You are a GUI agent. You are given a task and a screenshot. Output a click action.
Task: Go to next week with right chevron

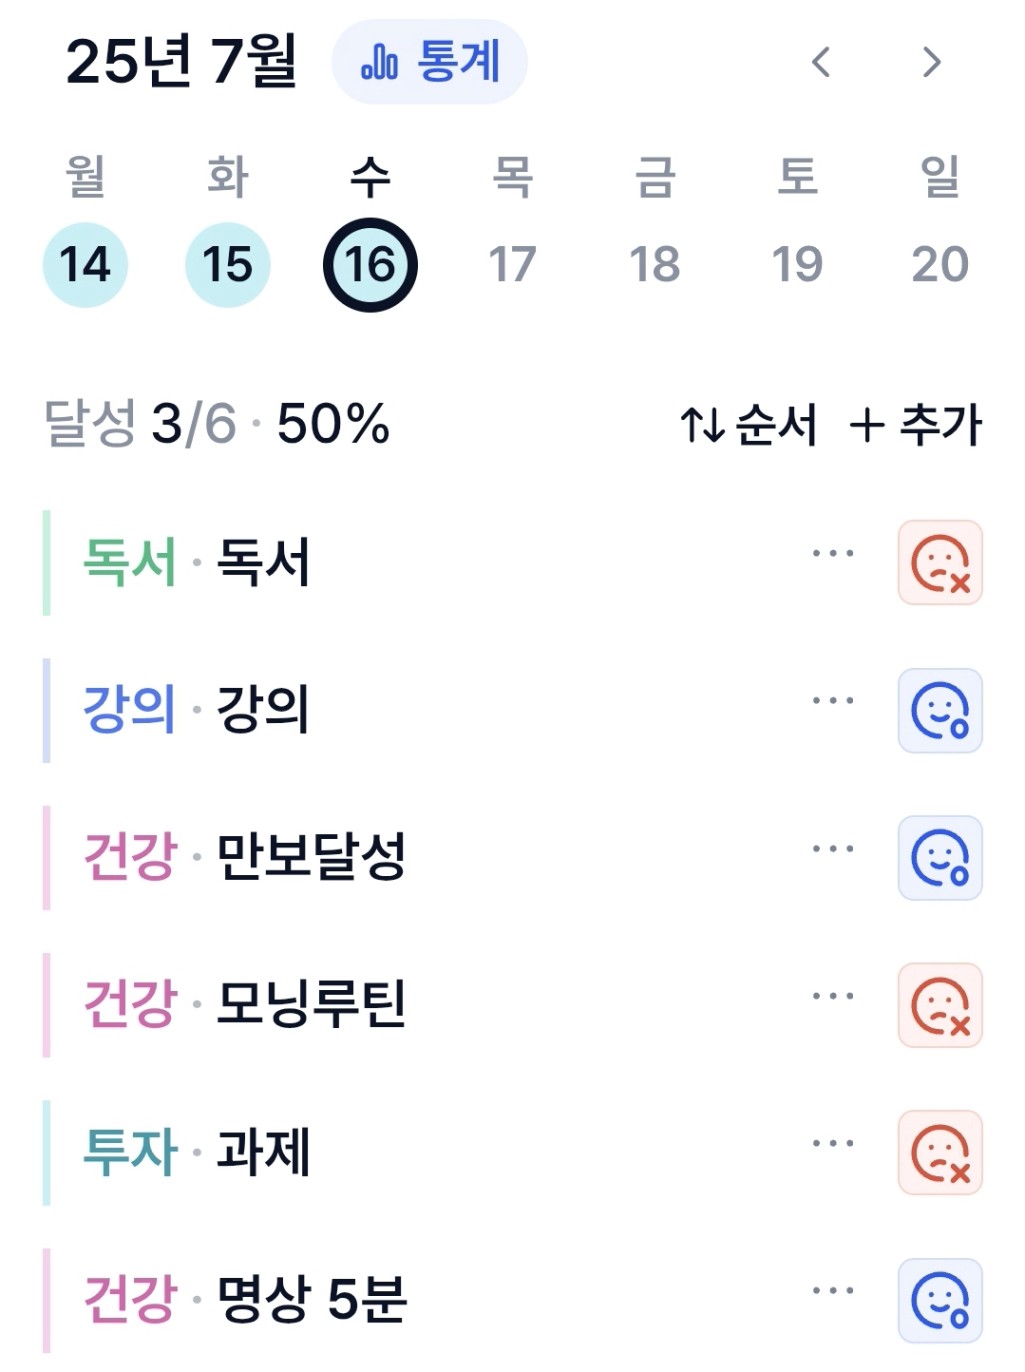coord(931,62)
